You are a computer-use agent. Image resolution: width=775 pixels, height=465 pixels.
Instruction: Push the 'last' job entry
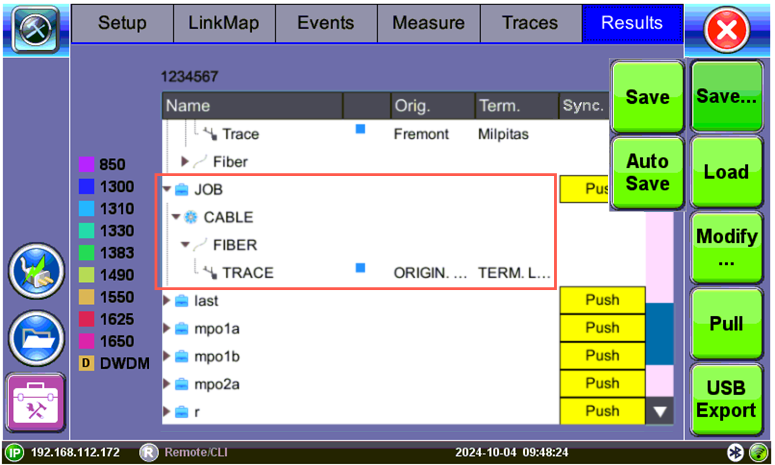click(602, 300)
